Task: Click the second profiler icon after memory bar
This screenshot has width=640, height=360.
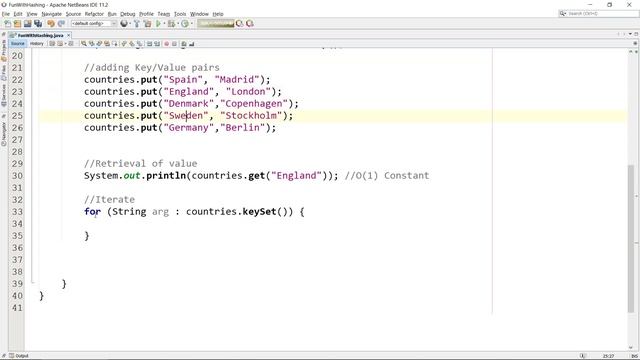Action: pyautogui.click(x=250, y=24)
